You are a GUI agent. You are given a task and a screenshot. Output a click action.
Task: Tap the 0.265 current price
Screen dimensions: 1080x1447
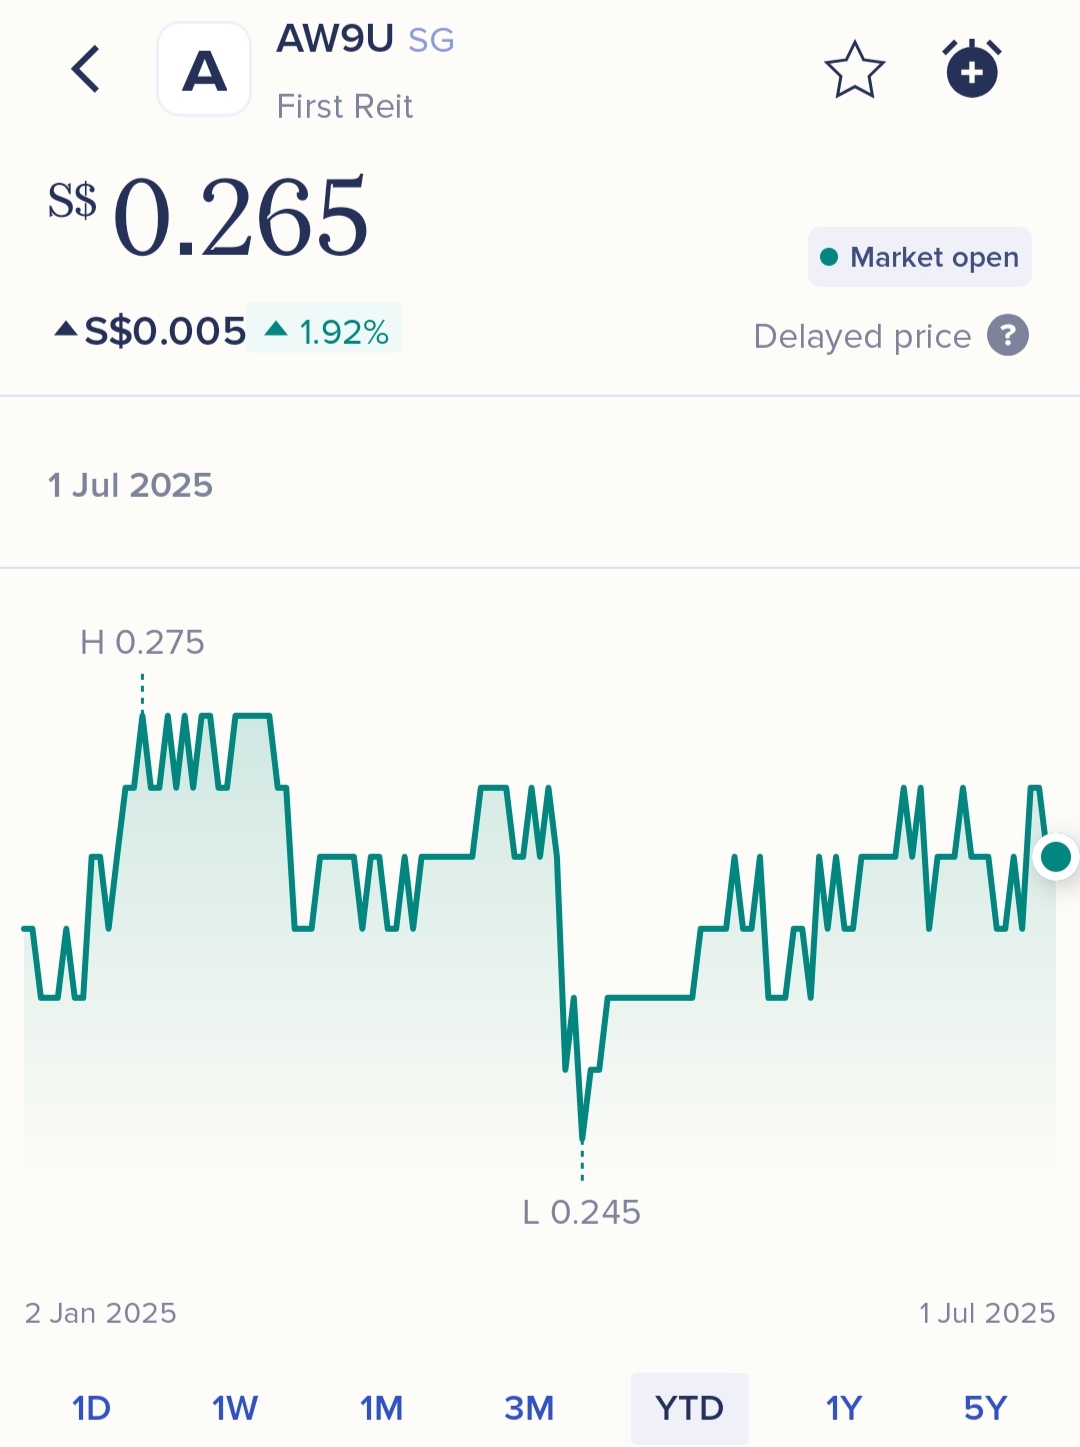coord(240,217)
